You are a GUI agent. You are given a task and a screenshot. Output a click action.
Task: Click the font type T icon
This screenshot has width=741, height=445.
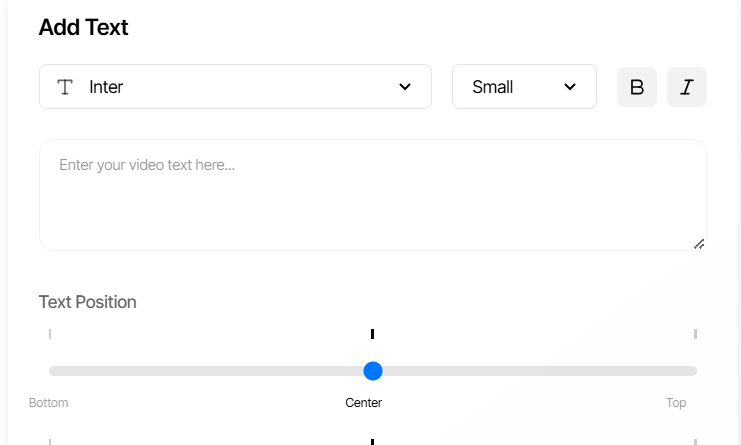click(65, 87)
